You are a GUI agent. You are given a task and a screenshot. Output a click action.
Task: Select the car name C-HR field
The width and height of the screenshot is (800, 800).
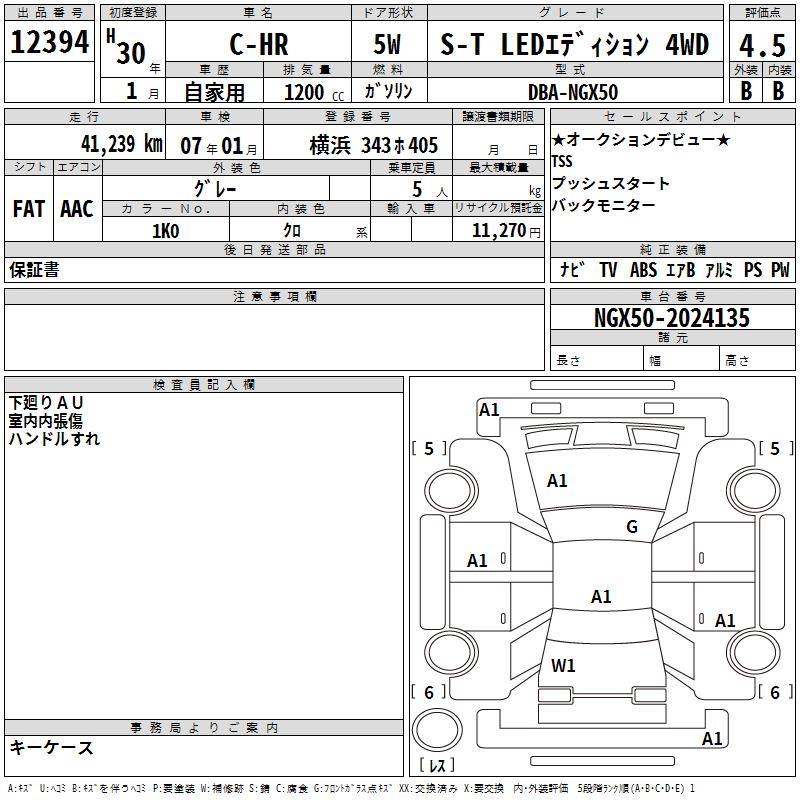coord(257,45)
